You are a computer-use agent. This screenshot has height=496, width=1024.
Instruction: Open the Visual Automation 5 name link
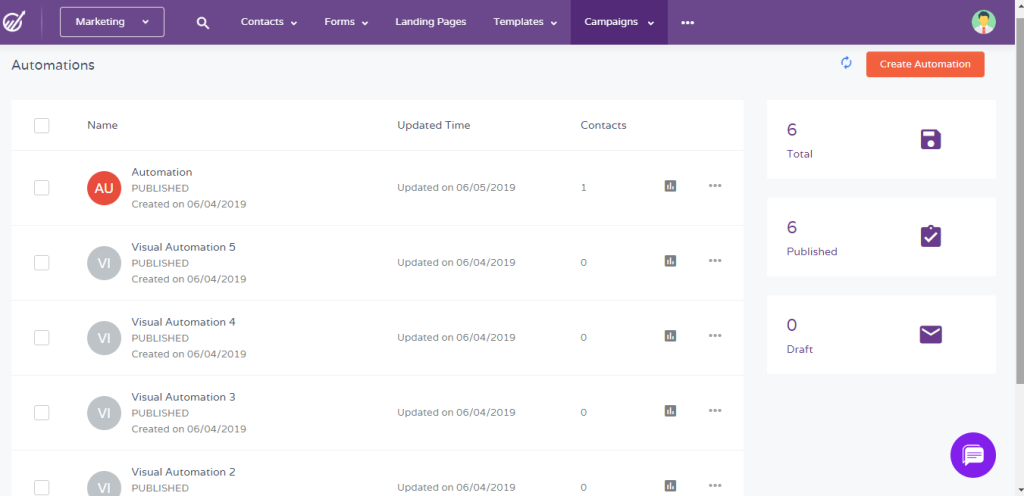tap(184, 247)
